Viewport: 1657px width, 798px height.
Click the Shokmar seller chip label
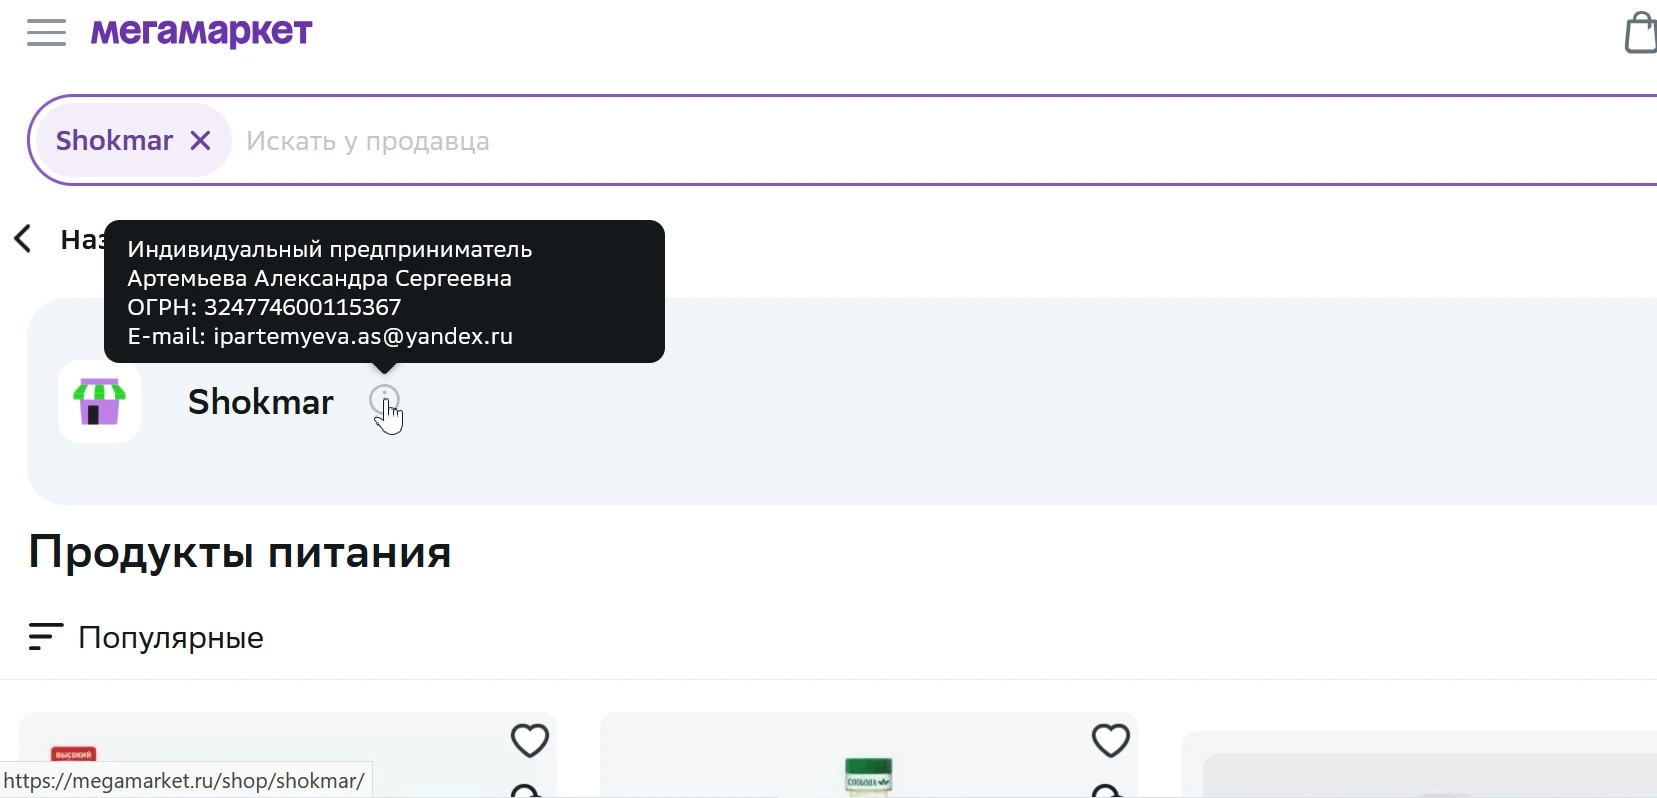(114, 141)
